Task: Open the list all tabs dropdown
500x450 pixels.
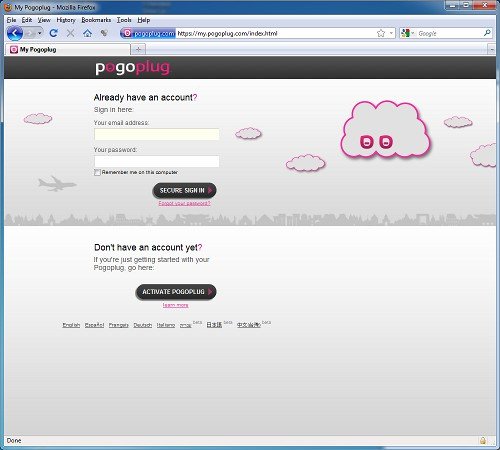Action: point(492,50)
